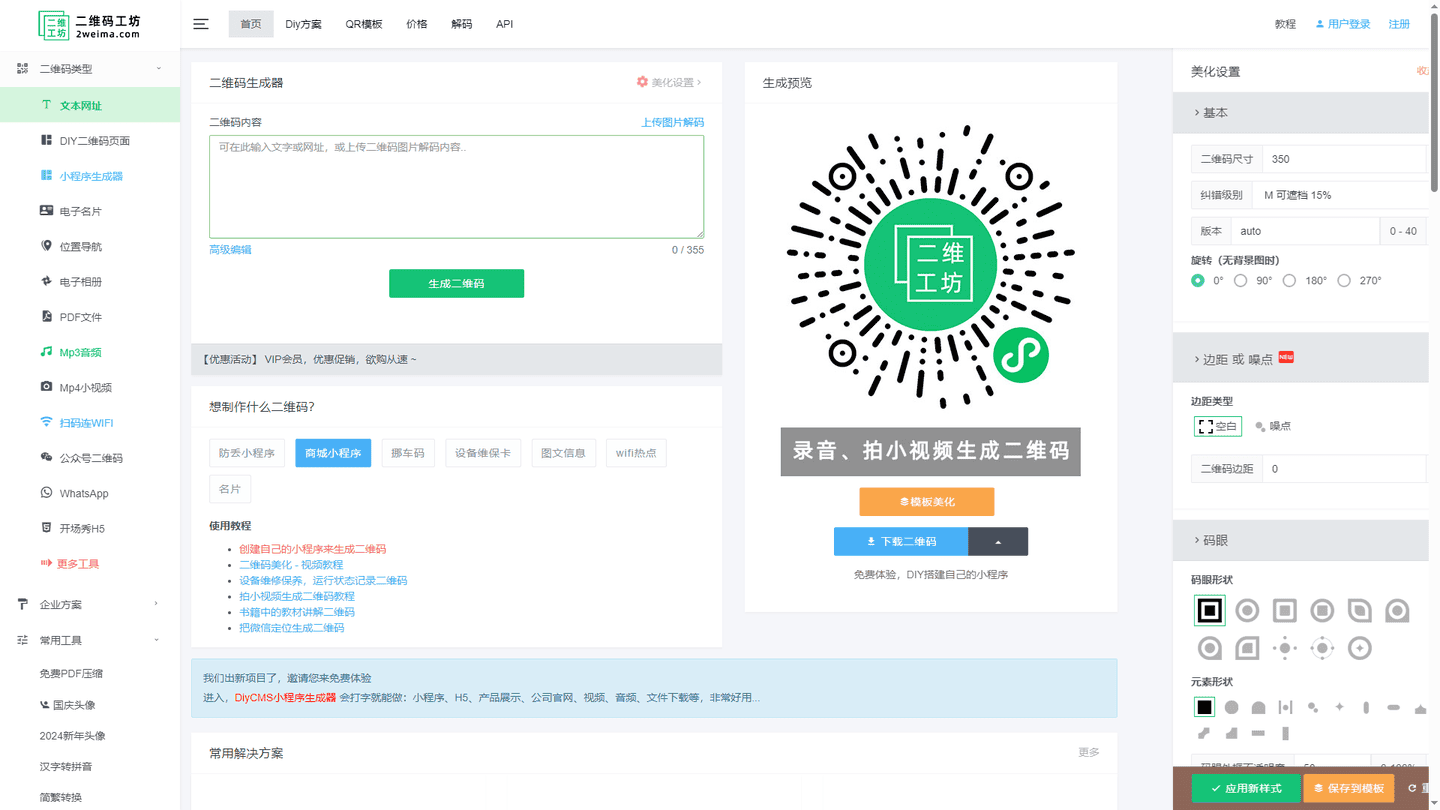Toggle the hamburger sidebar menu icon
The height and width of the screenshot is (810, 1440).
tap(201, 24)
